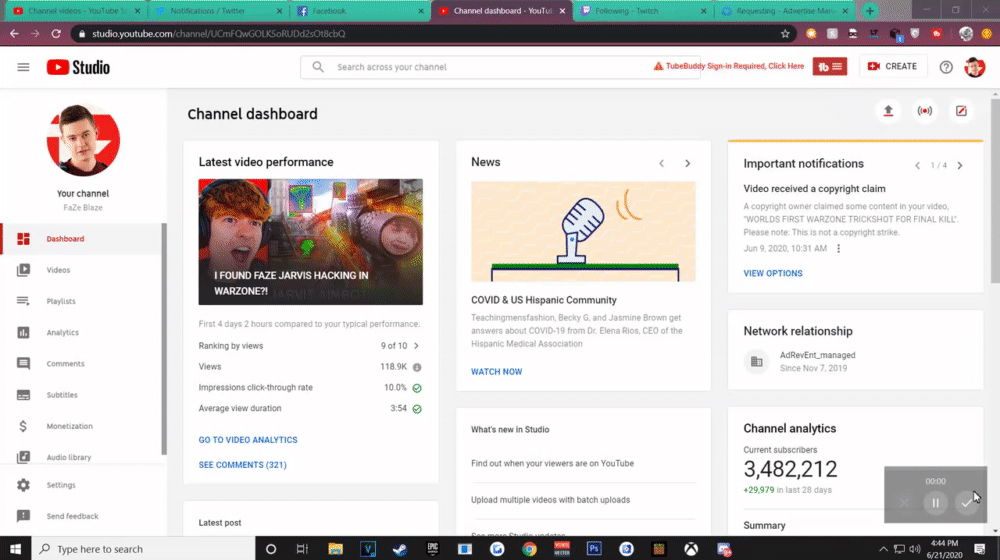Expand Ranking by views chevron

(x=416, y=346)
